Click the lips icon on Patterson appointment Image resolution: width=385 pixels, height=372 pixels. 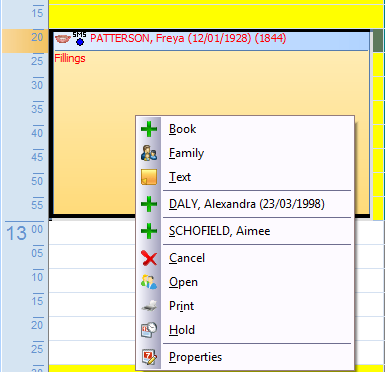[x=63, y=39]
